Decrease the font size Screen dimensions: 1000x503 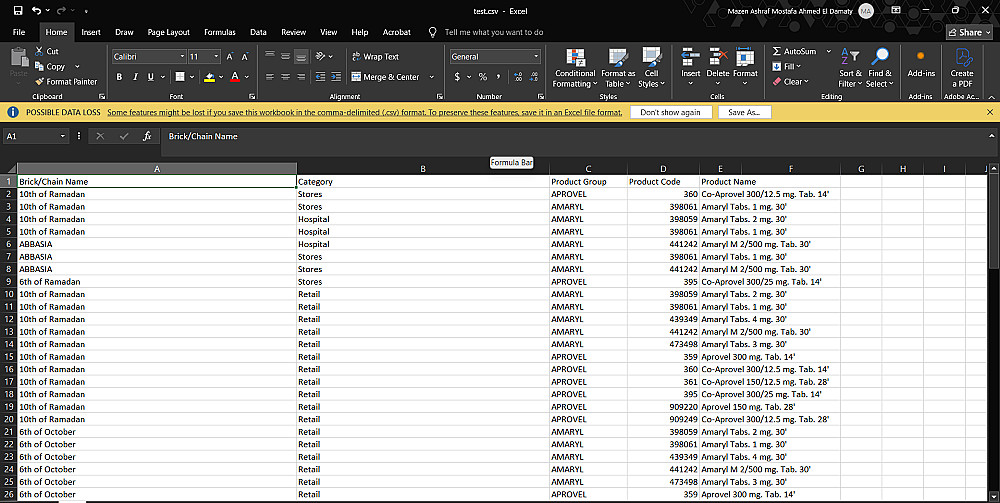coord(245,57)
